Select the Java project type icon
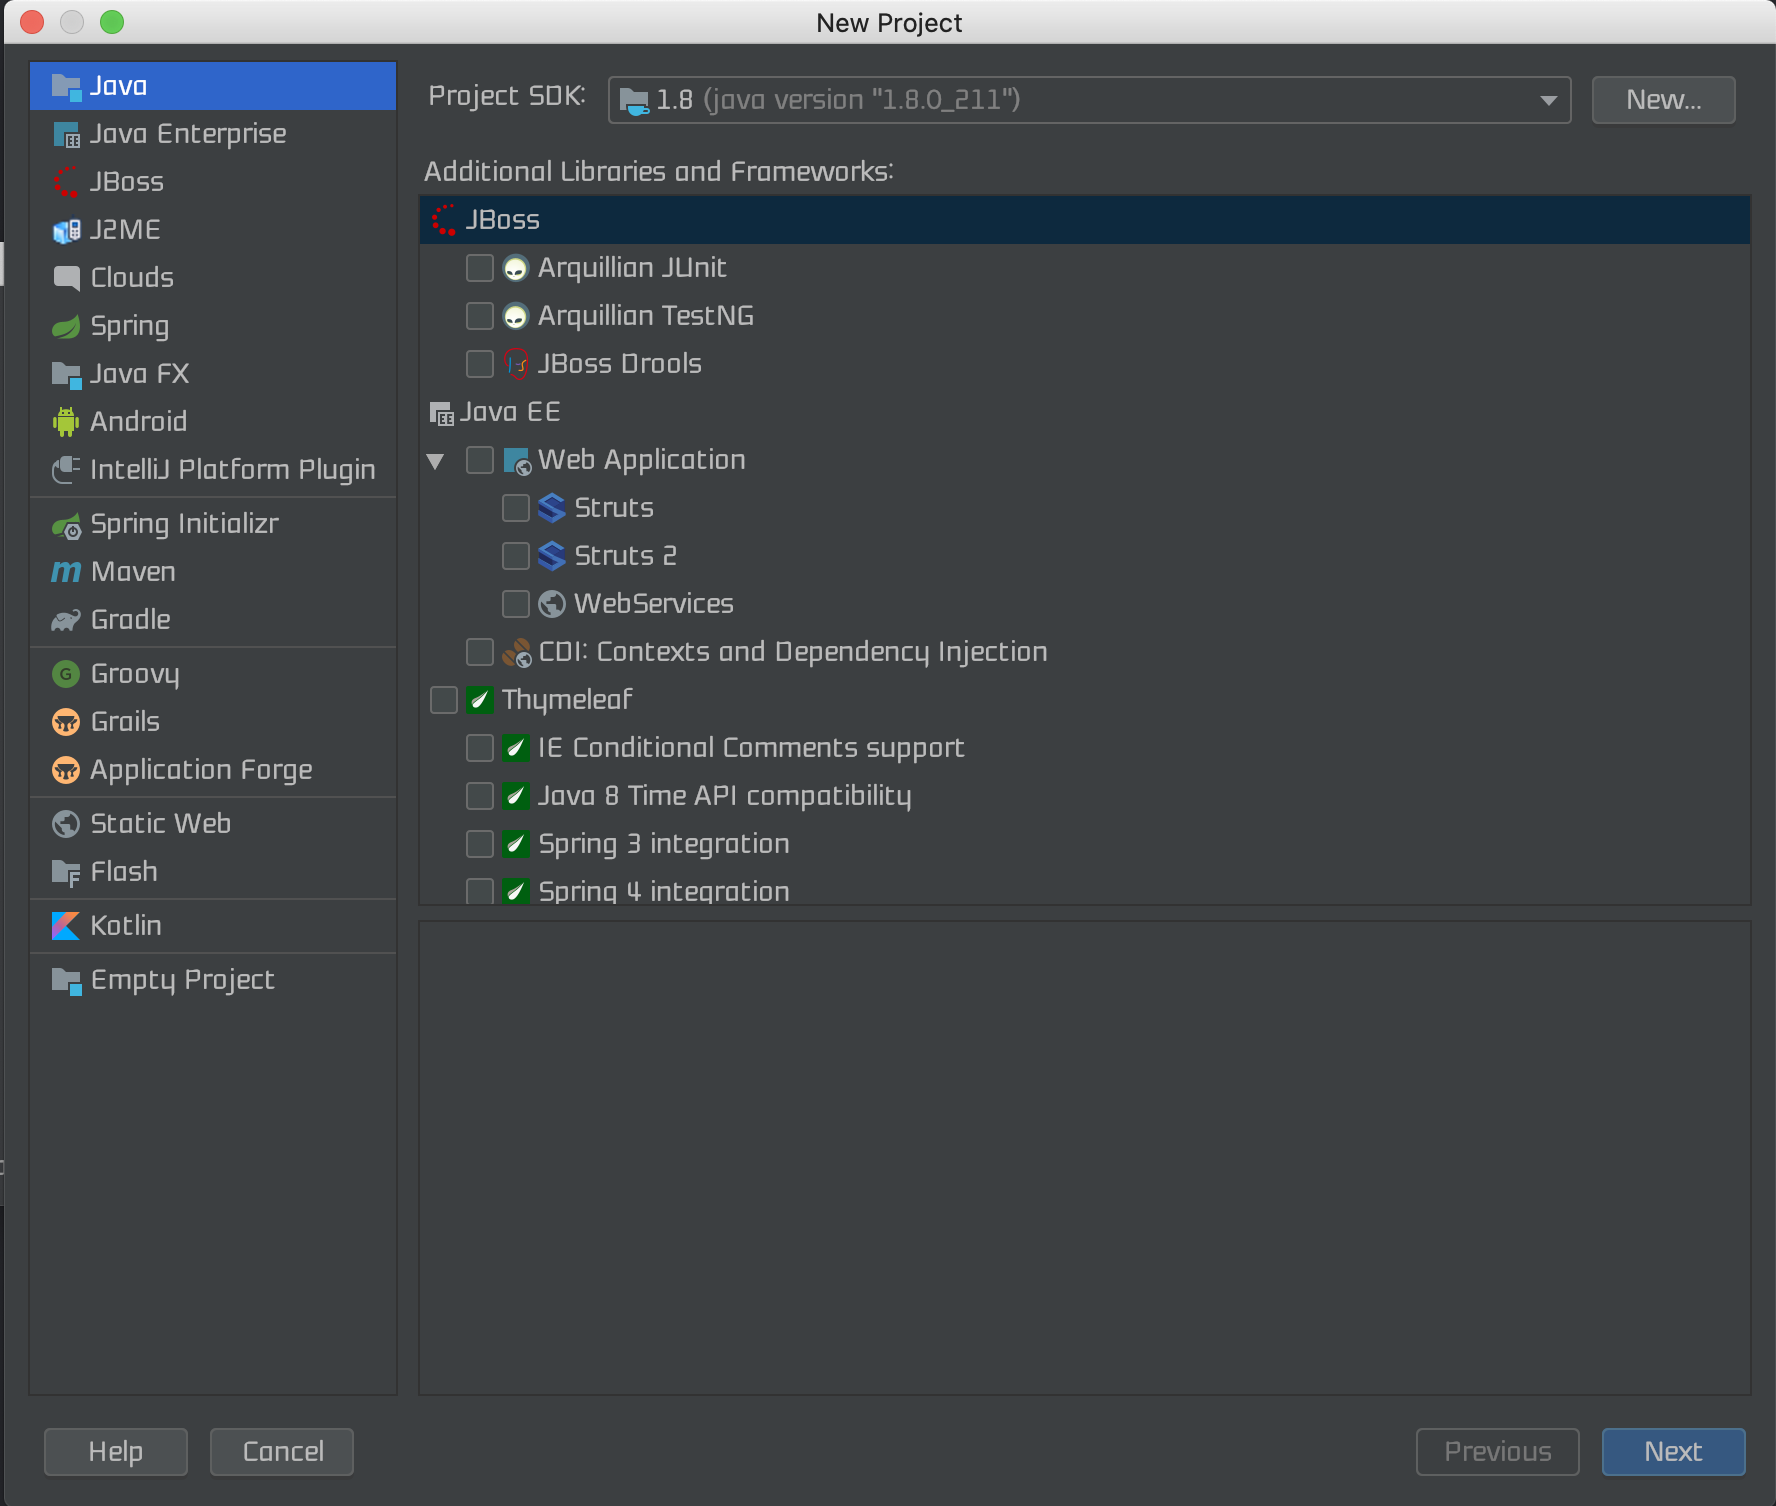 [x=66, y=87]
